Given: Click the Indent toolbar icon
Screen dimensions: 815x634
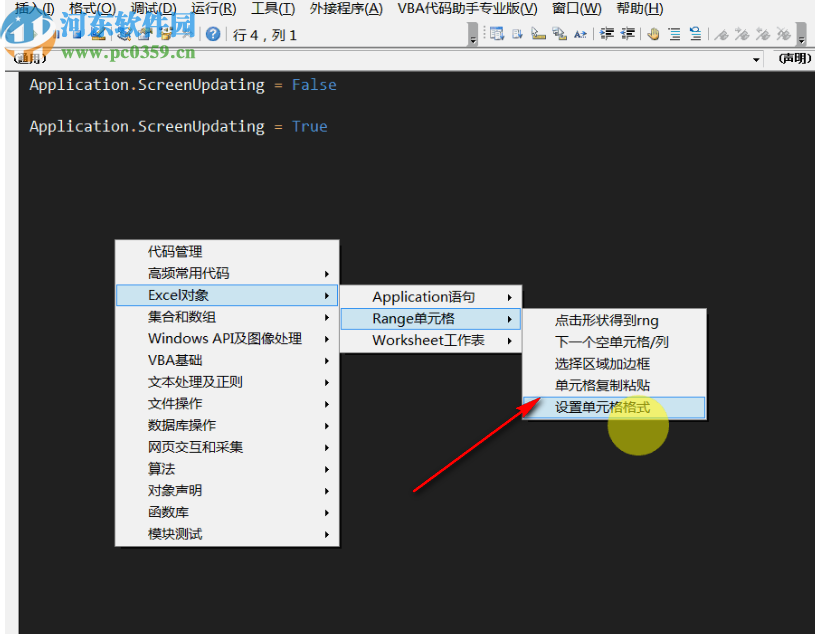Looking at the screenshot, I should [x=607, y=34].
